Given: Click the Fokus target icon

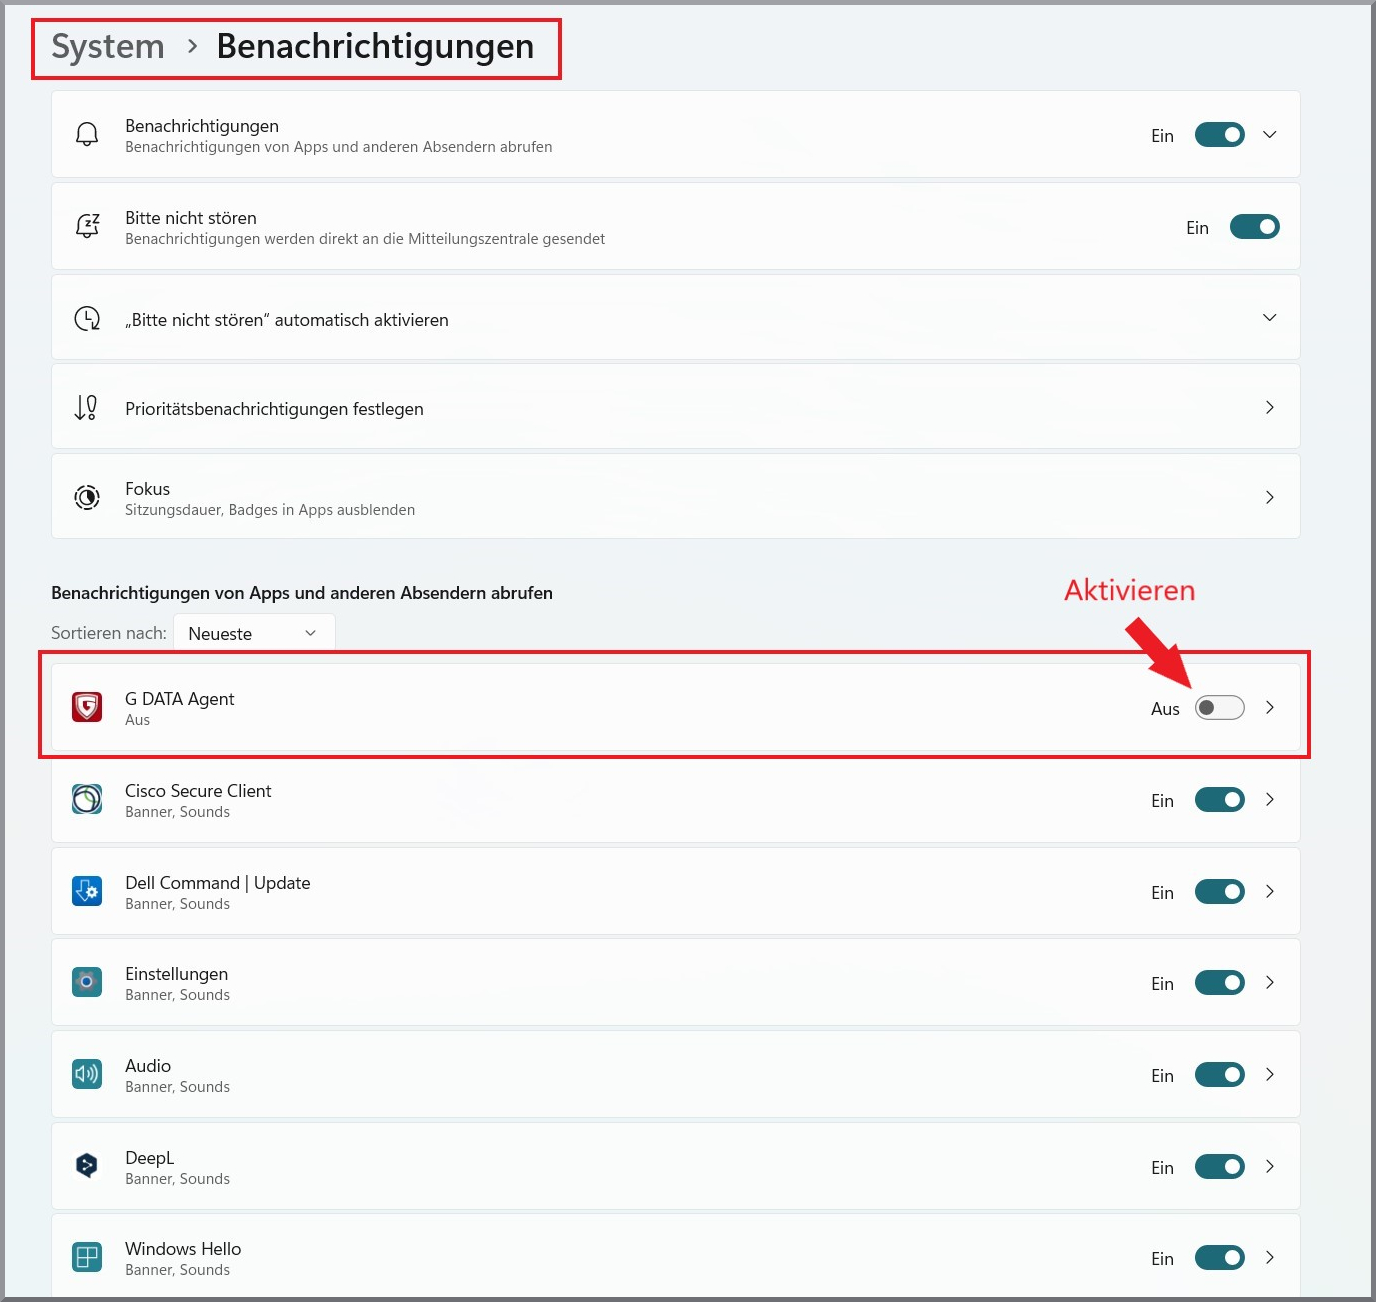Looking at the screenshot, I should click(x=87, y=497).
